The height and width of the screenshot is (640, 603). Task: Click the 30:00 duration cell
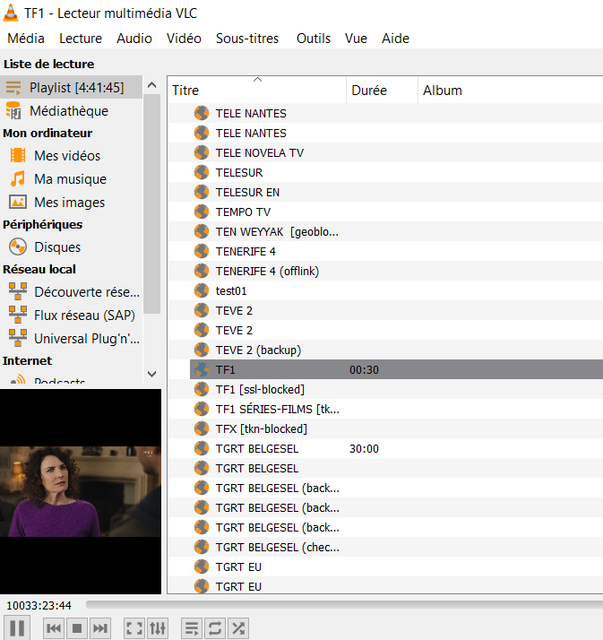pyautogui.click(x=364, y=449)
